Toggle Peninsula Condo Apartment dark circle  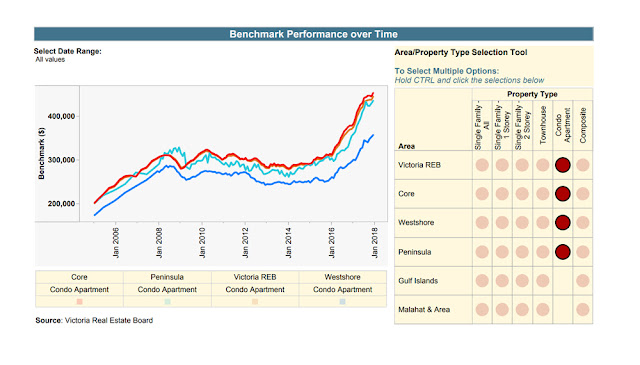[562, 251]
